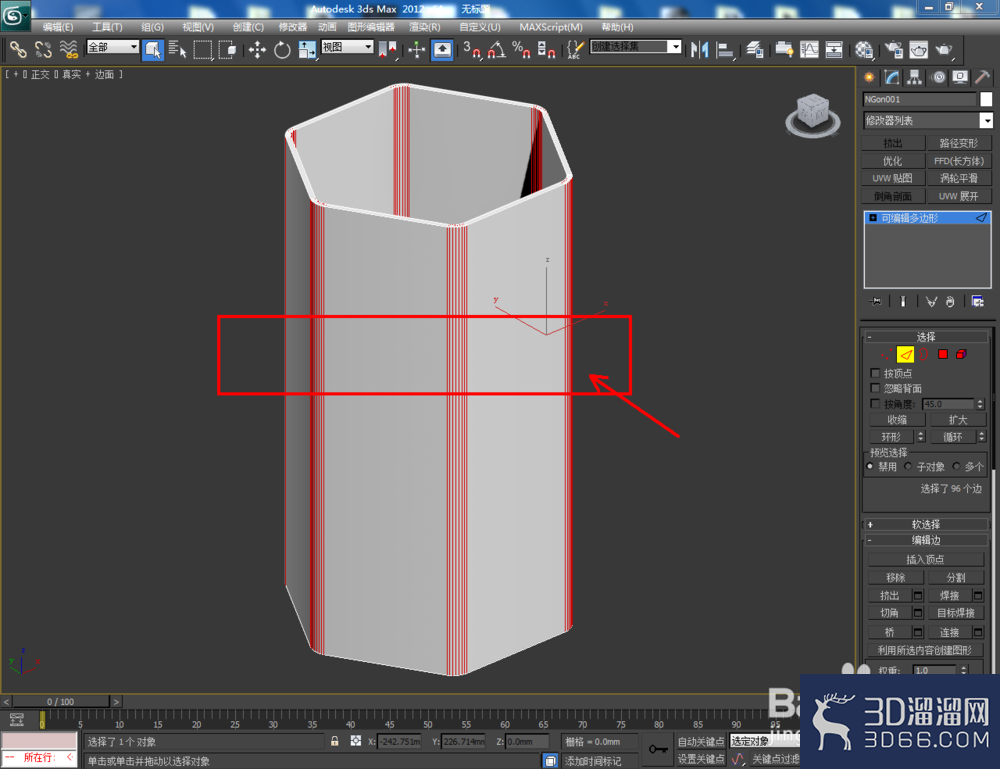This screenshot has height=769, width=1000.
Task: Open the Motion command panel tab
Action: click(938, 77)
